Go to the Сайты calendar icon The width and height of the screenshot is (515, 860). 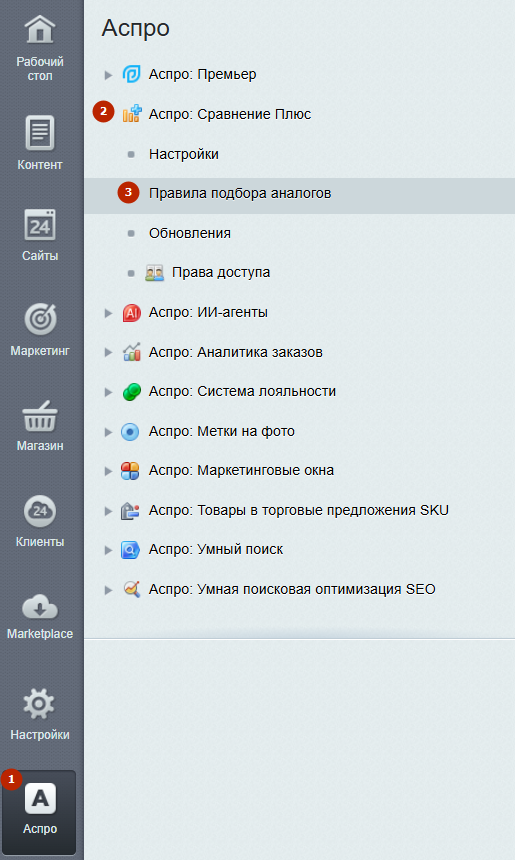39,225
